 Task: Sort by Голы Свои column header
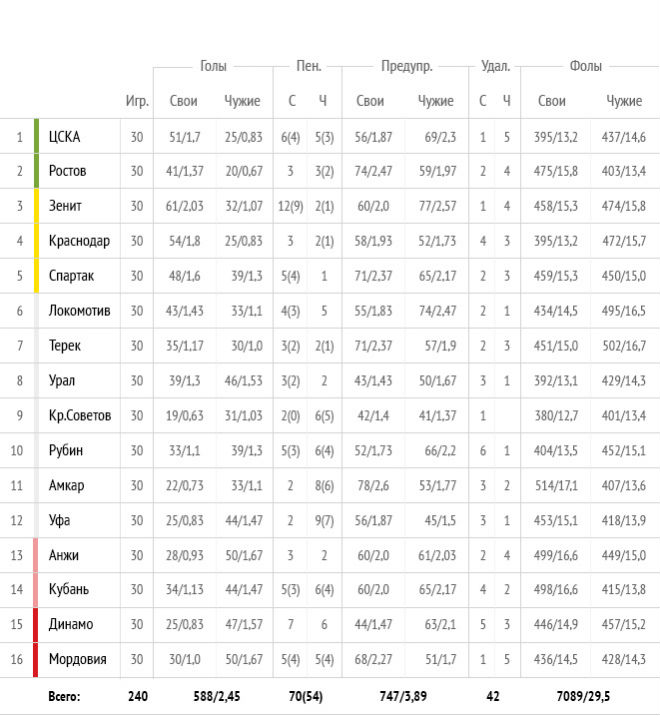pos(184,101)
